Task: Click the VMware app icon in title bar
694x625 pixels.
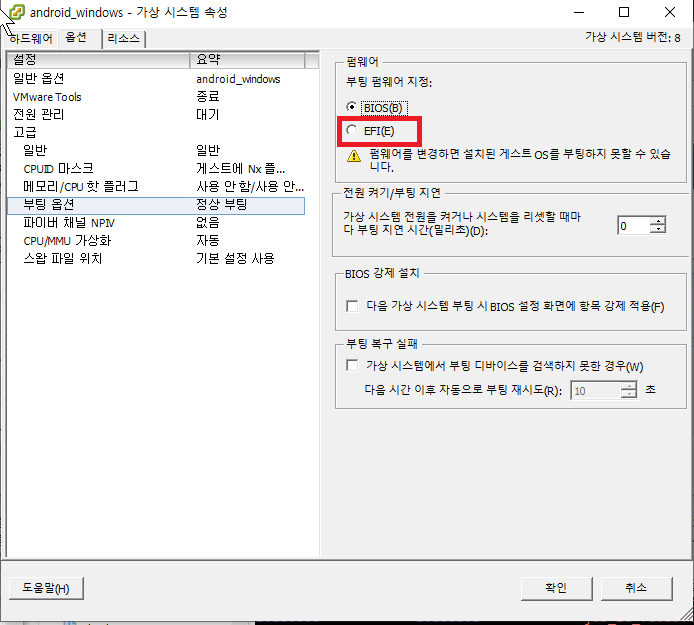Action: 16,12
